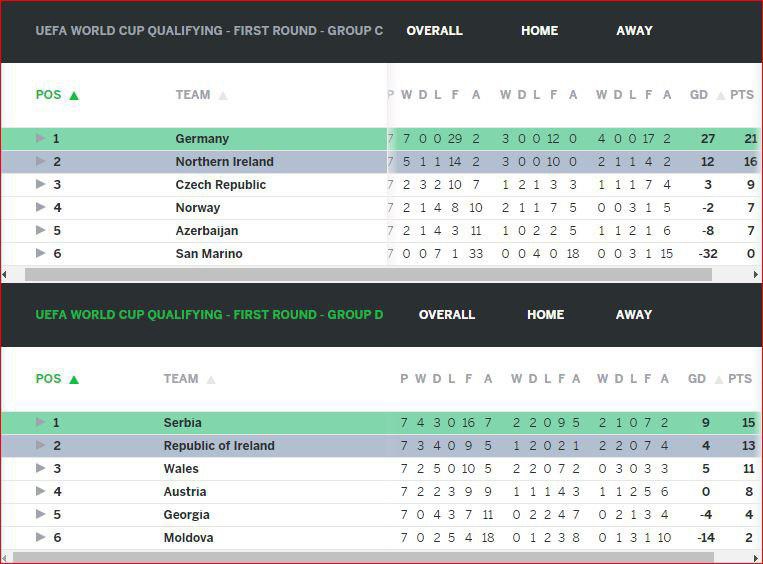Sort Group C by POS arrow
The width and height of the screenshot is (763, 564).
coord(74,96)
